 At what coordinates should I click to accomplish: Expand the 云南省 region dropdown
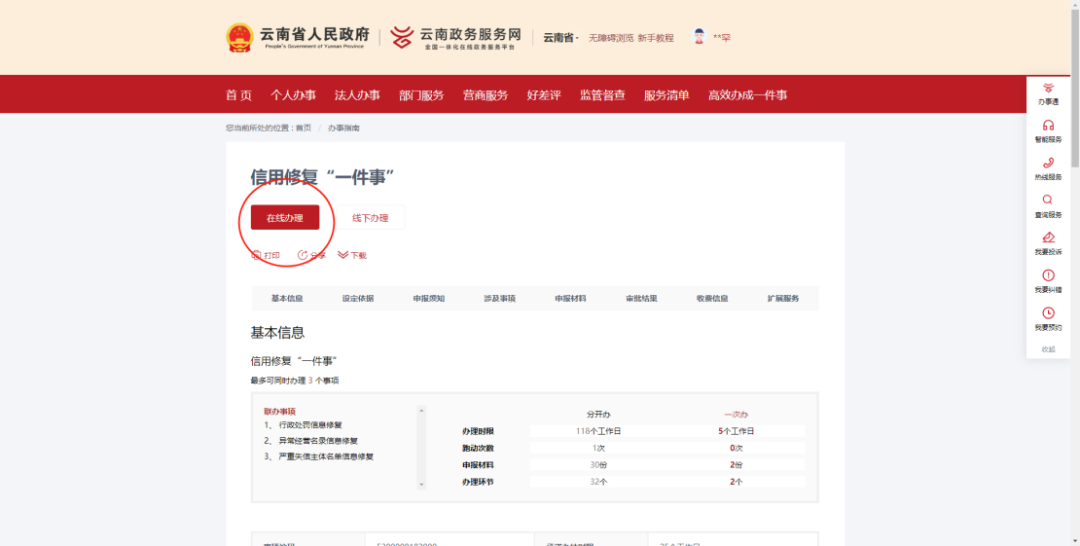(560, 38)
